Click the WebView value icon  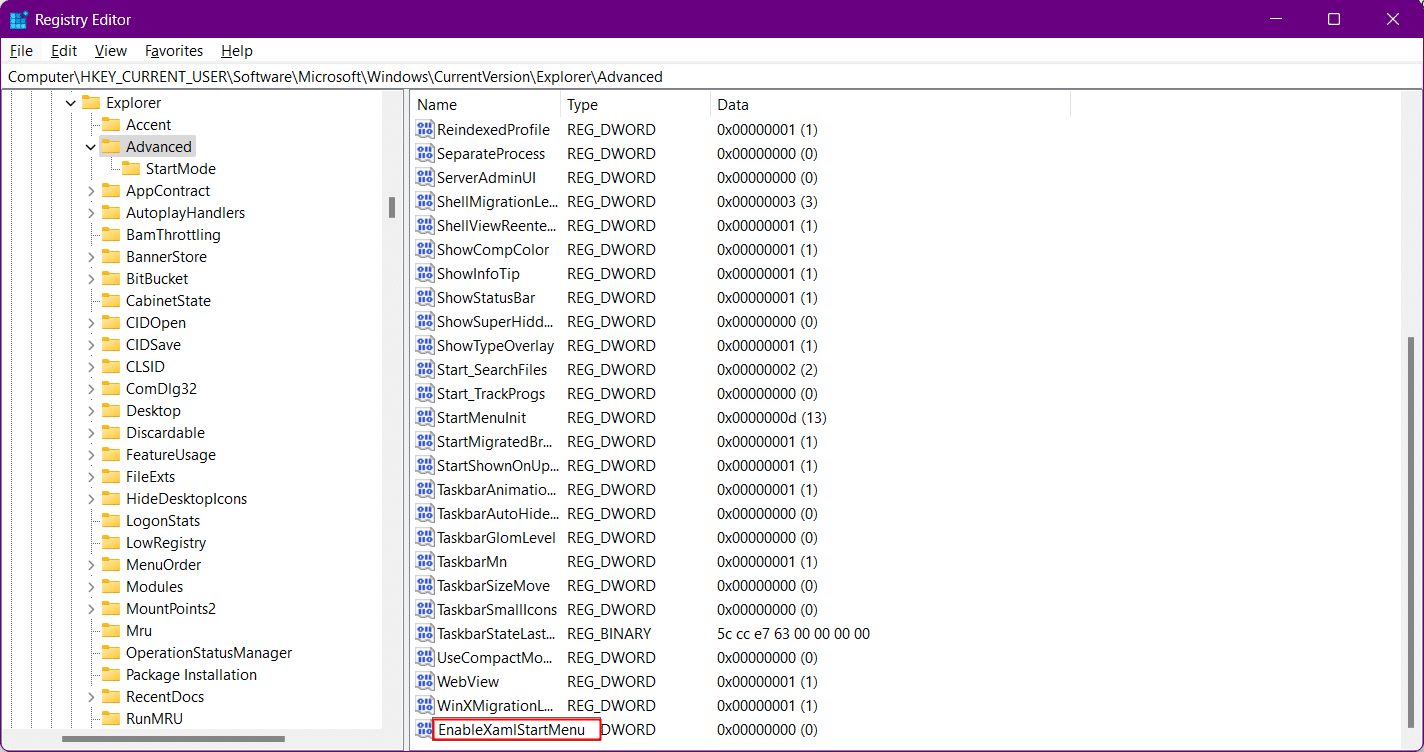425,682
